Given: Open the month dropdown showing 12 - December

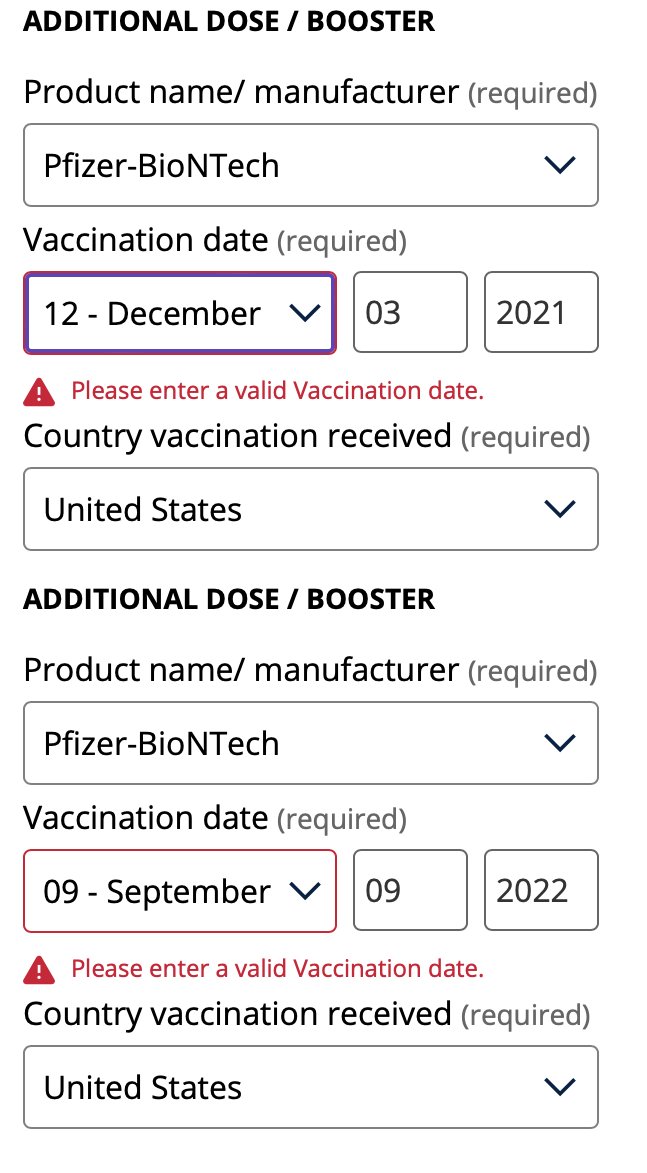Looking at the screenshot, I should click(x=160, y=313).
